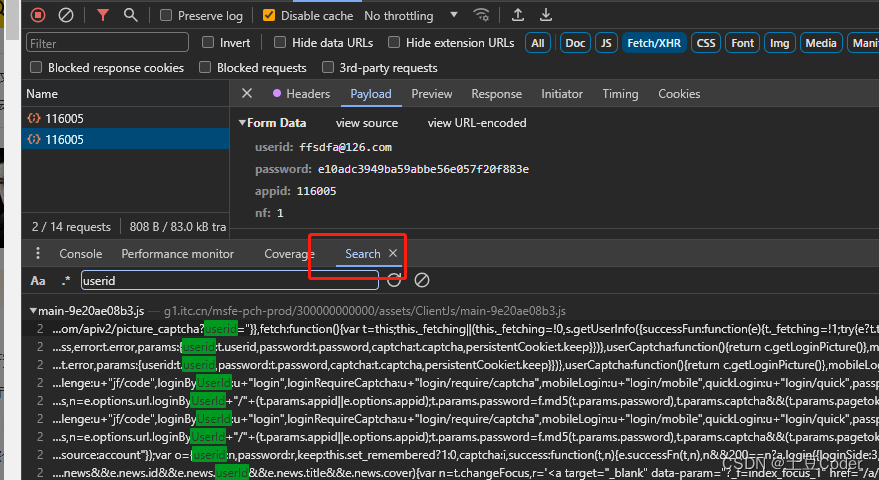879x480 pixels.
Task: Select the first 116005 request
Action: pos(126,118)
